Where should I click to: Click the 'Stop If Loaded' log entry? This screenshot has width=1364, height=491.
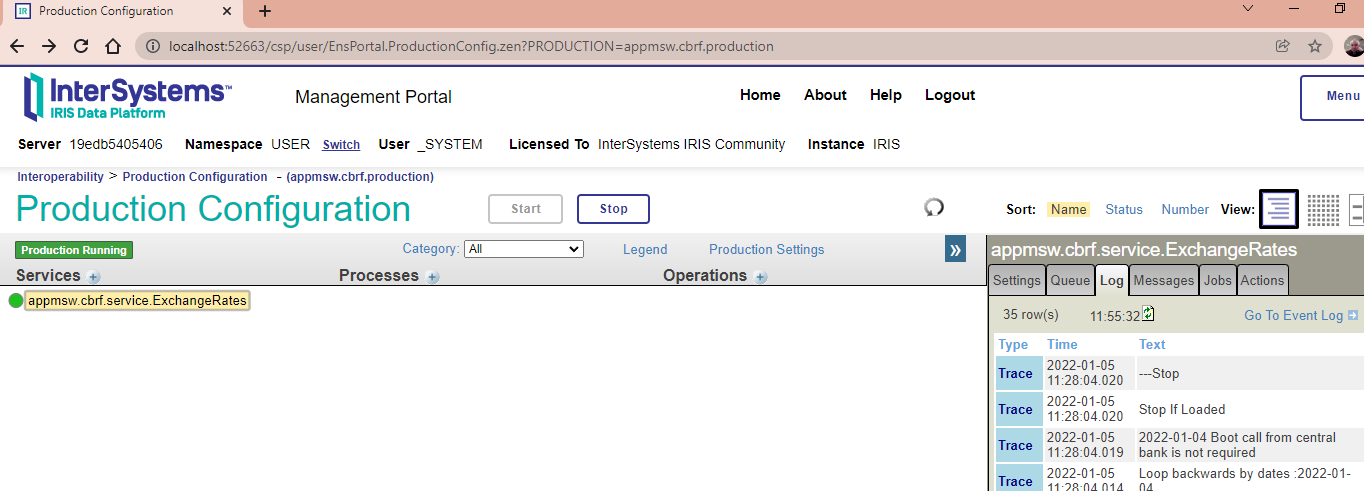(1181, 409)
